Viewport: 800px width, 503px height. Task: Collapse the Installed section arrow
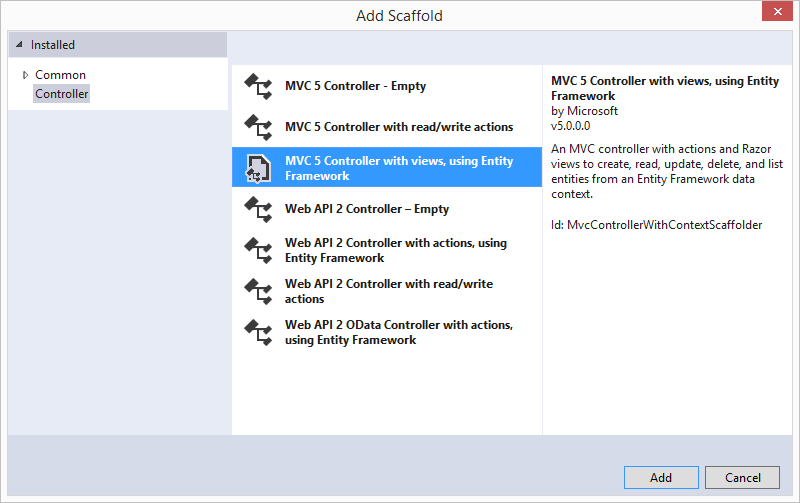pyautogui.click(x=19, y=44)
